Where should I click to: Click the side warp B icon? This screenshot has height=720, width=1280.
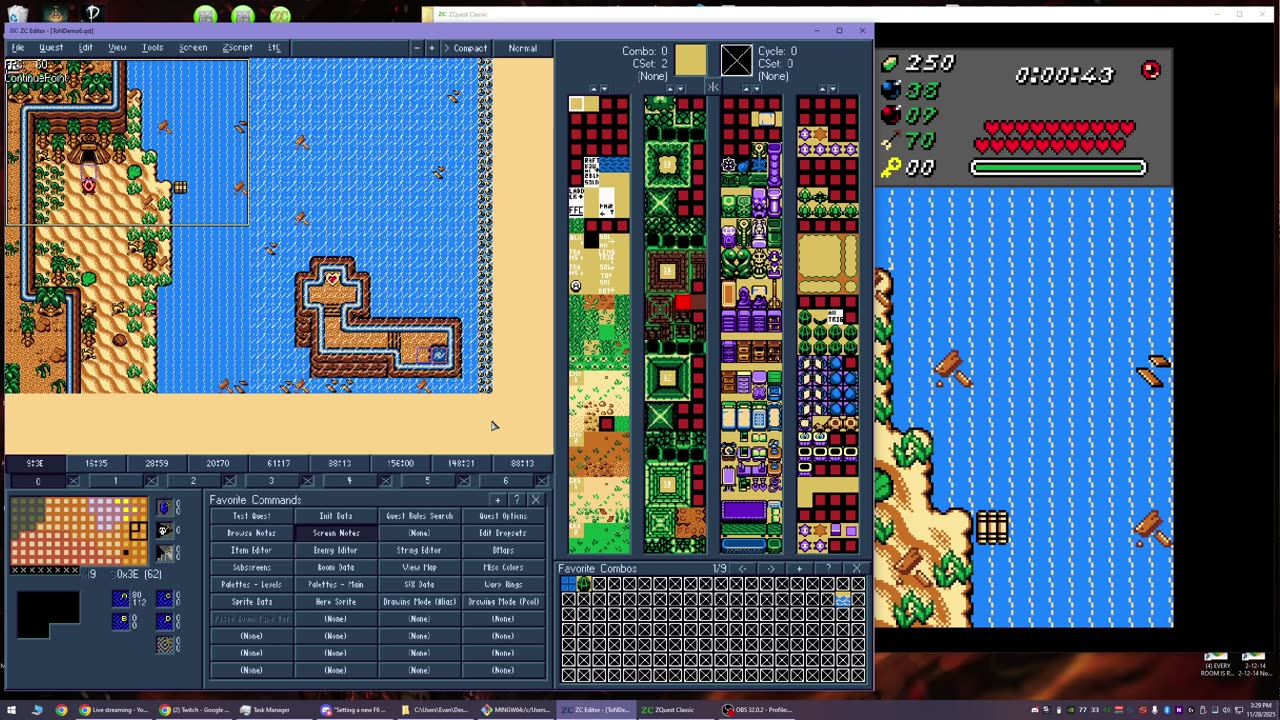[x=120, y=620]
